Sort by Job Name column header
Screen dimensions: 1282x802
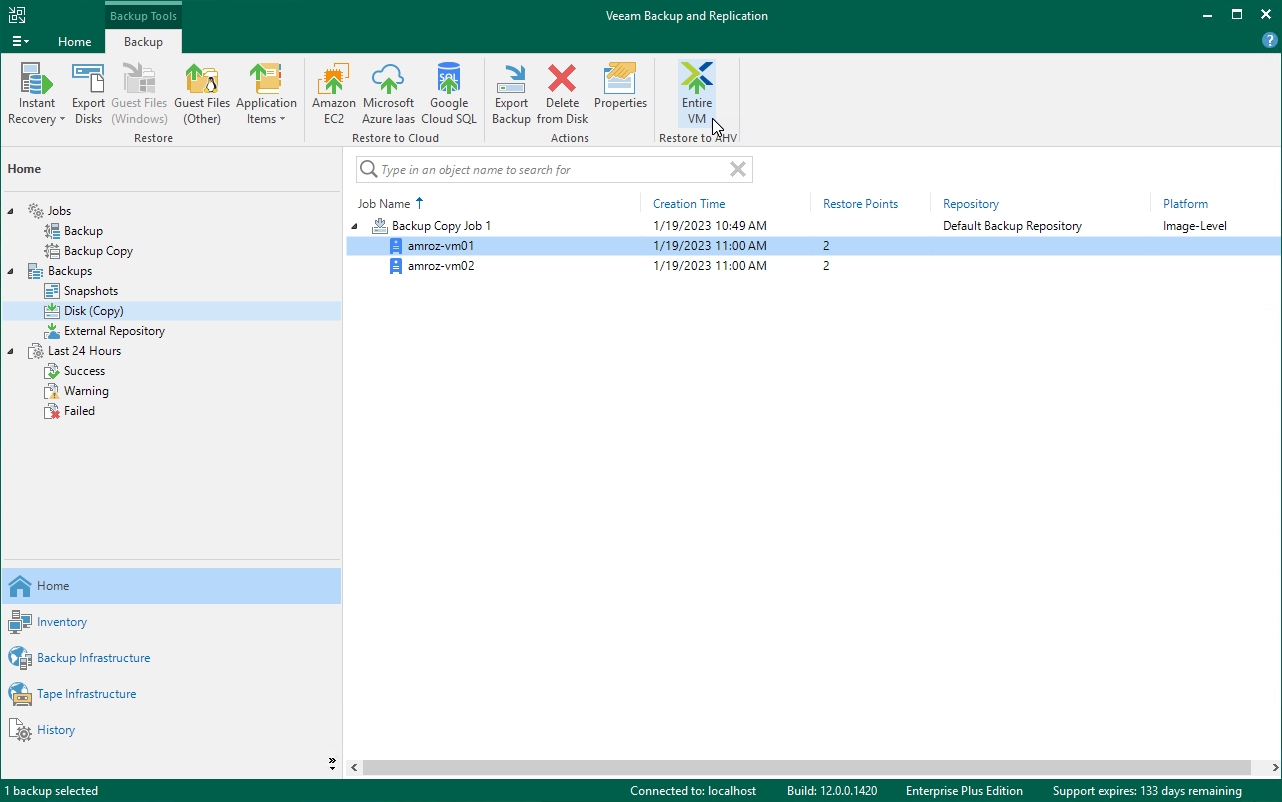pyautogui.click(x=384, y=204)
